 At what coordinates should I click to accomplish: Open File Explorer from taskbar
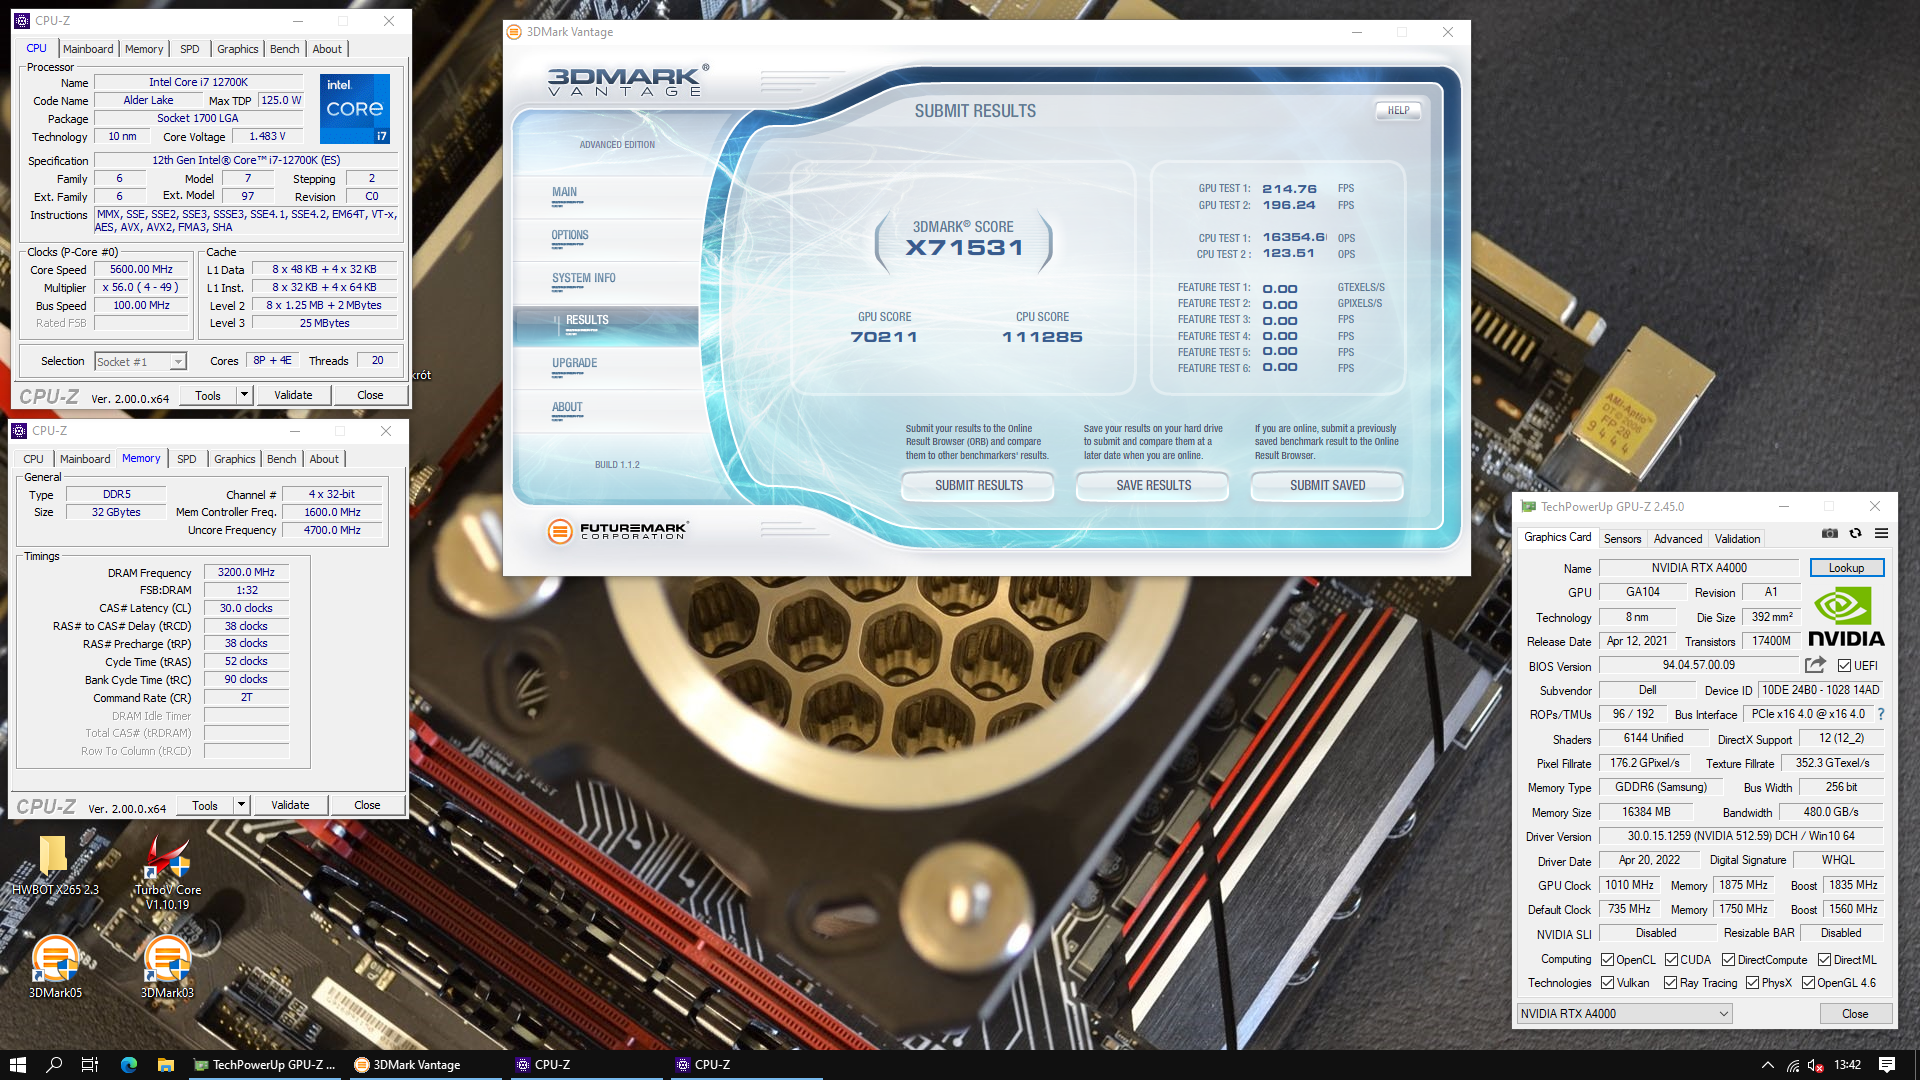(x=166, y=1065)
